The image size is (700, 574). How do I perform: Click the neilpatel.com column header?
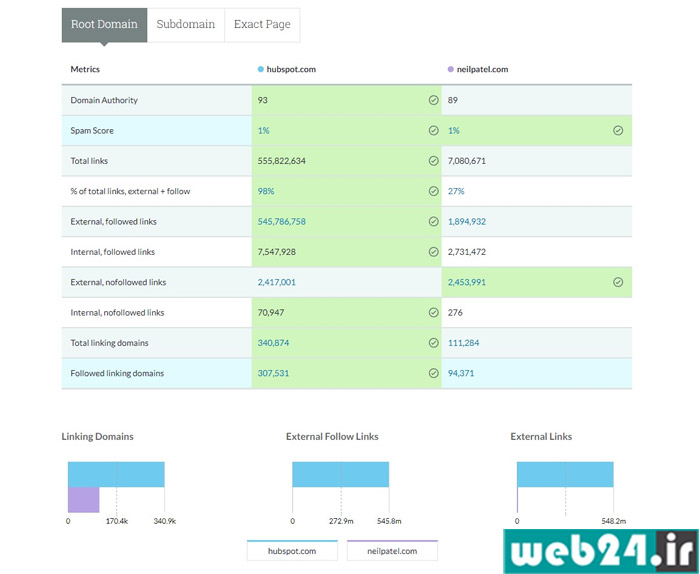coord(482,69)
